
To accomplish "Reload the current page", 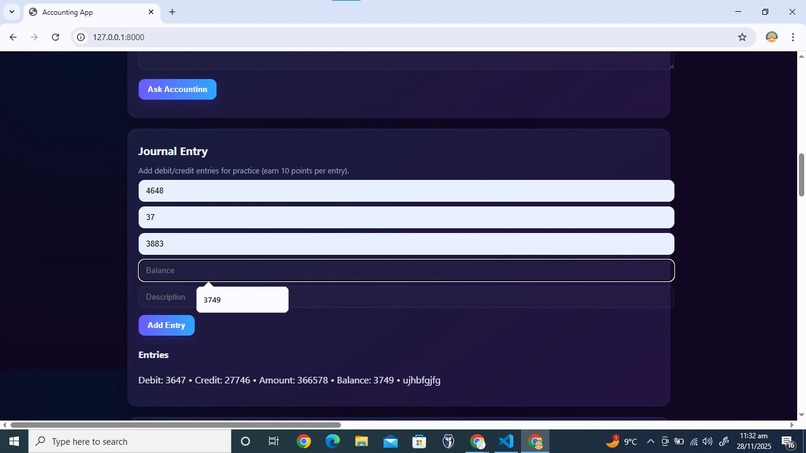I will pos(56,37).
